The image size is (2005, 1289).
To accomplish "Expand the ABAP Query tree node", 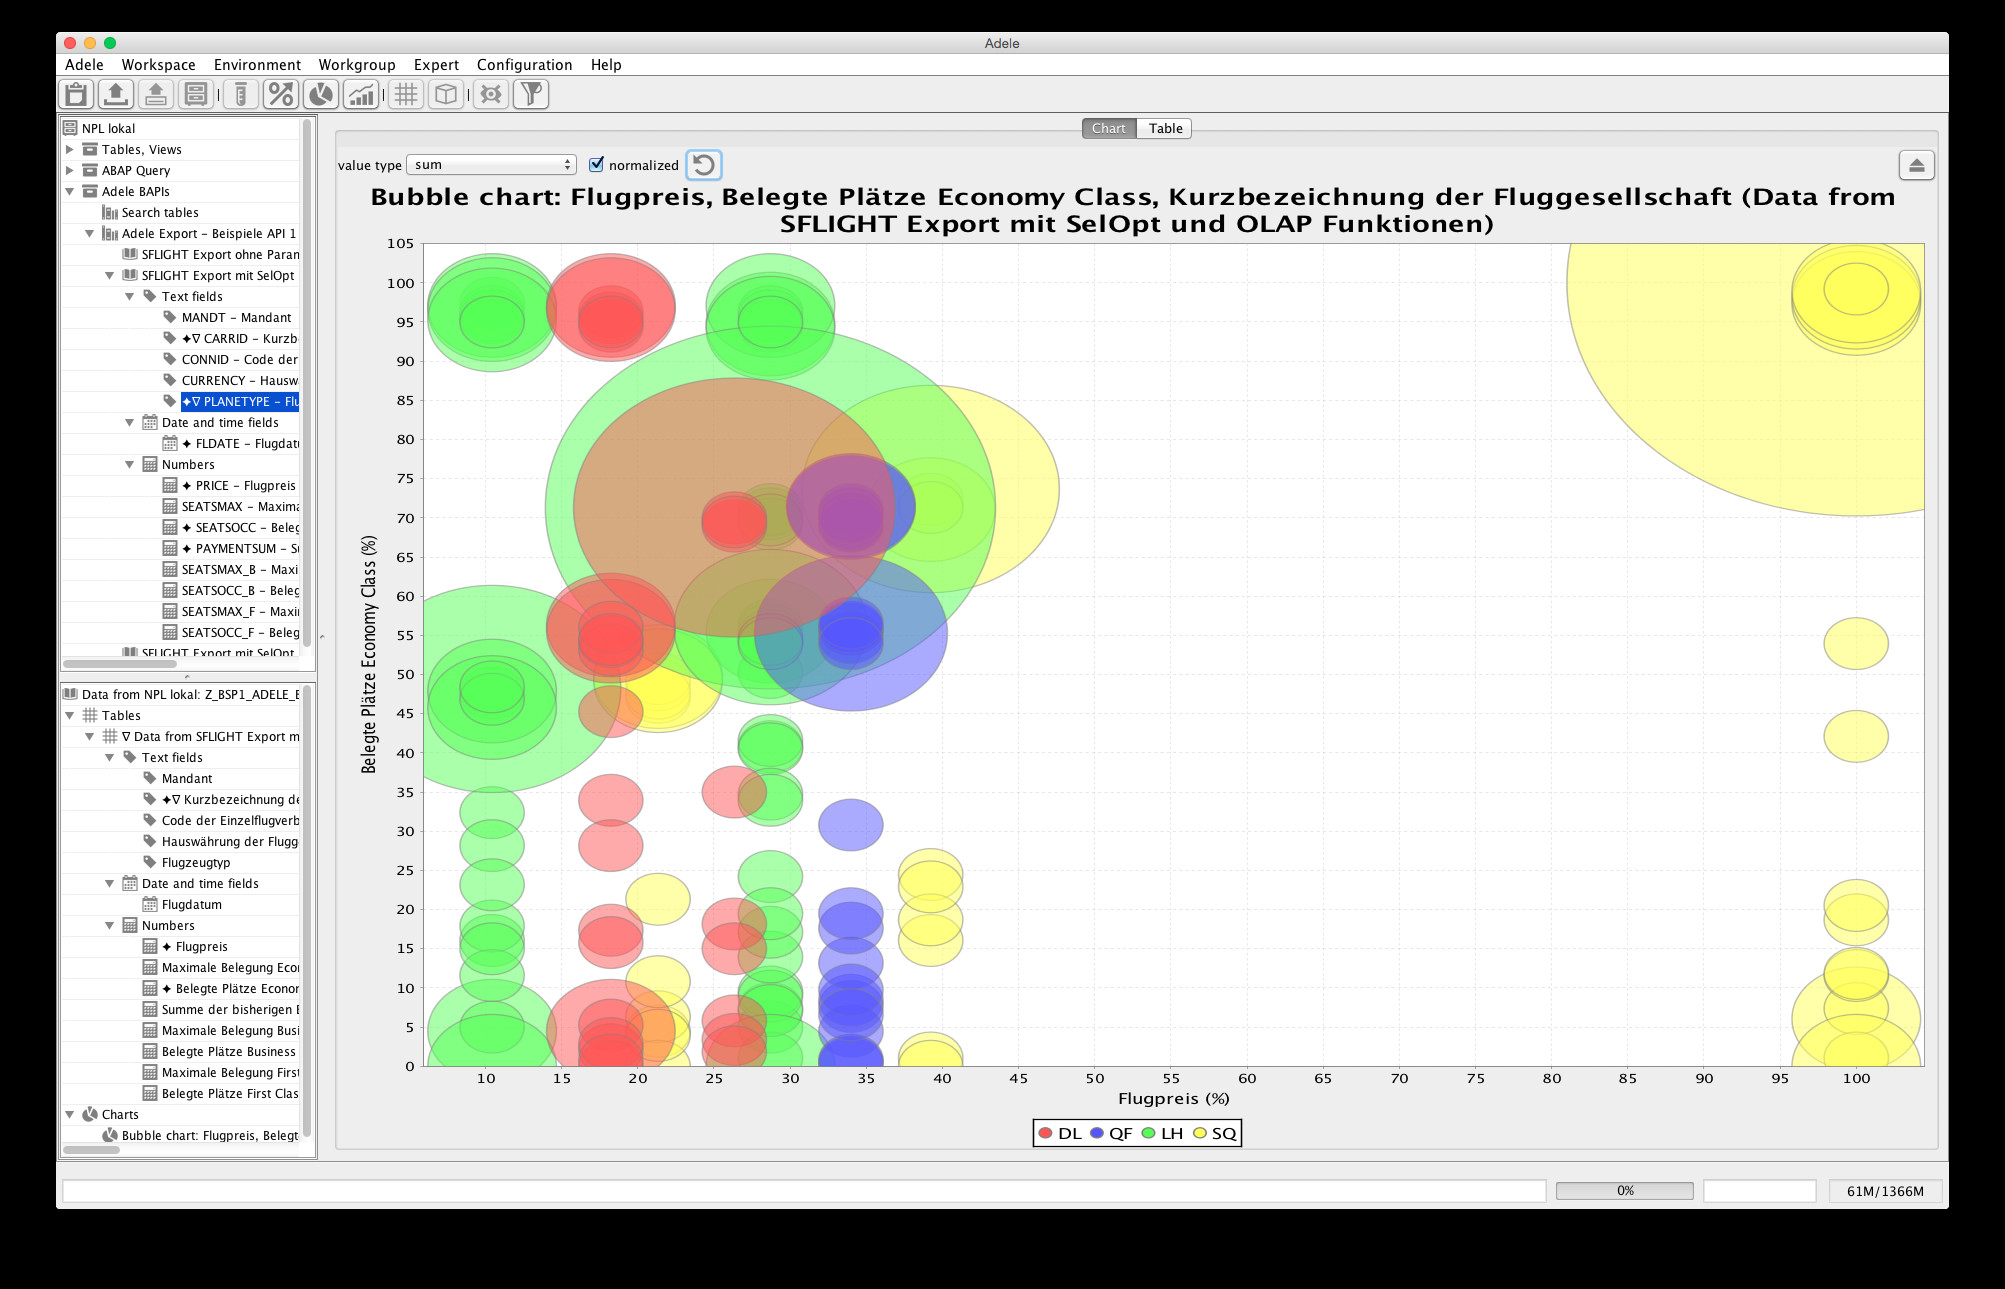I will 70,170.
